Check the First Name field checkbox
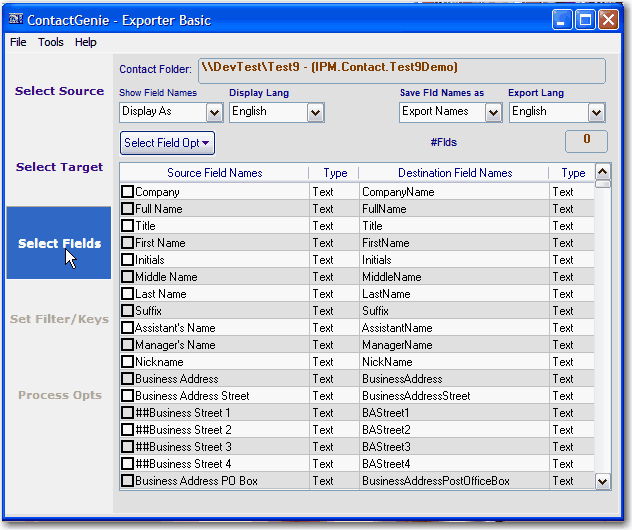 (128, 242)
